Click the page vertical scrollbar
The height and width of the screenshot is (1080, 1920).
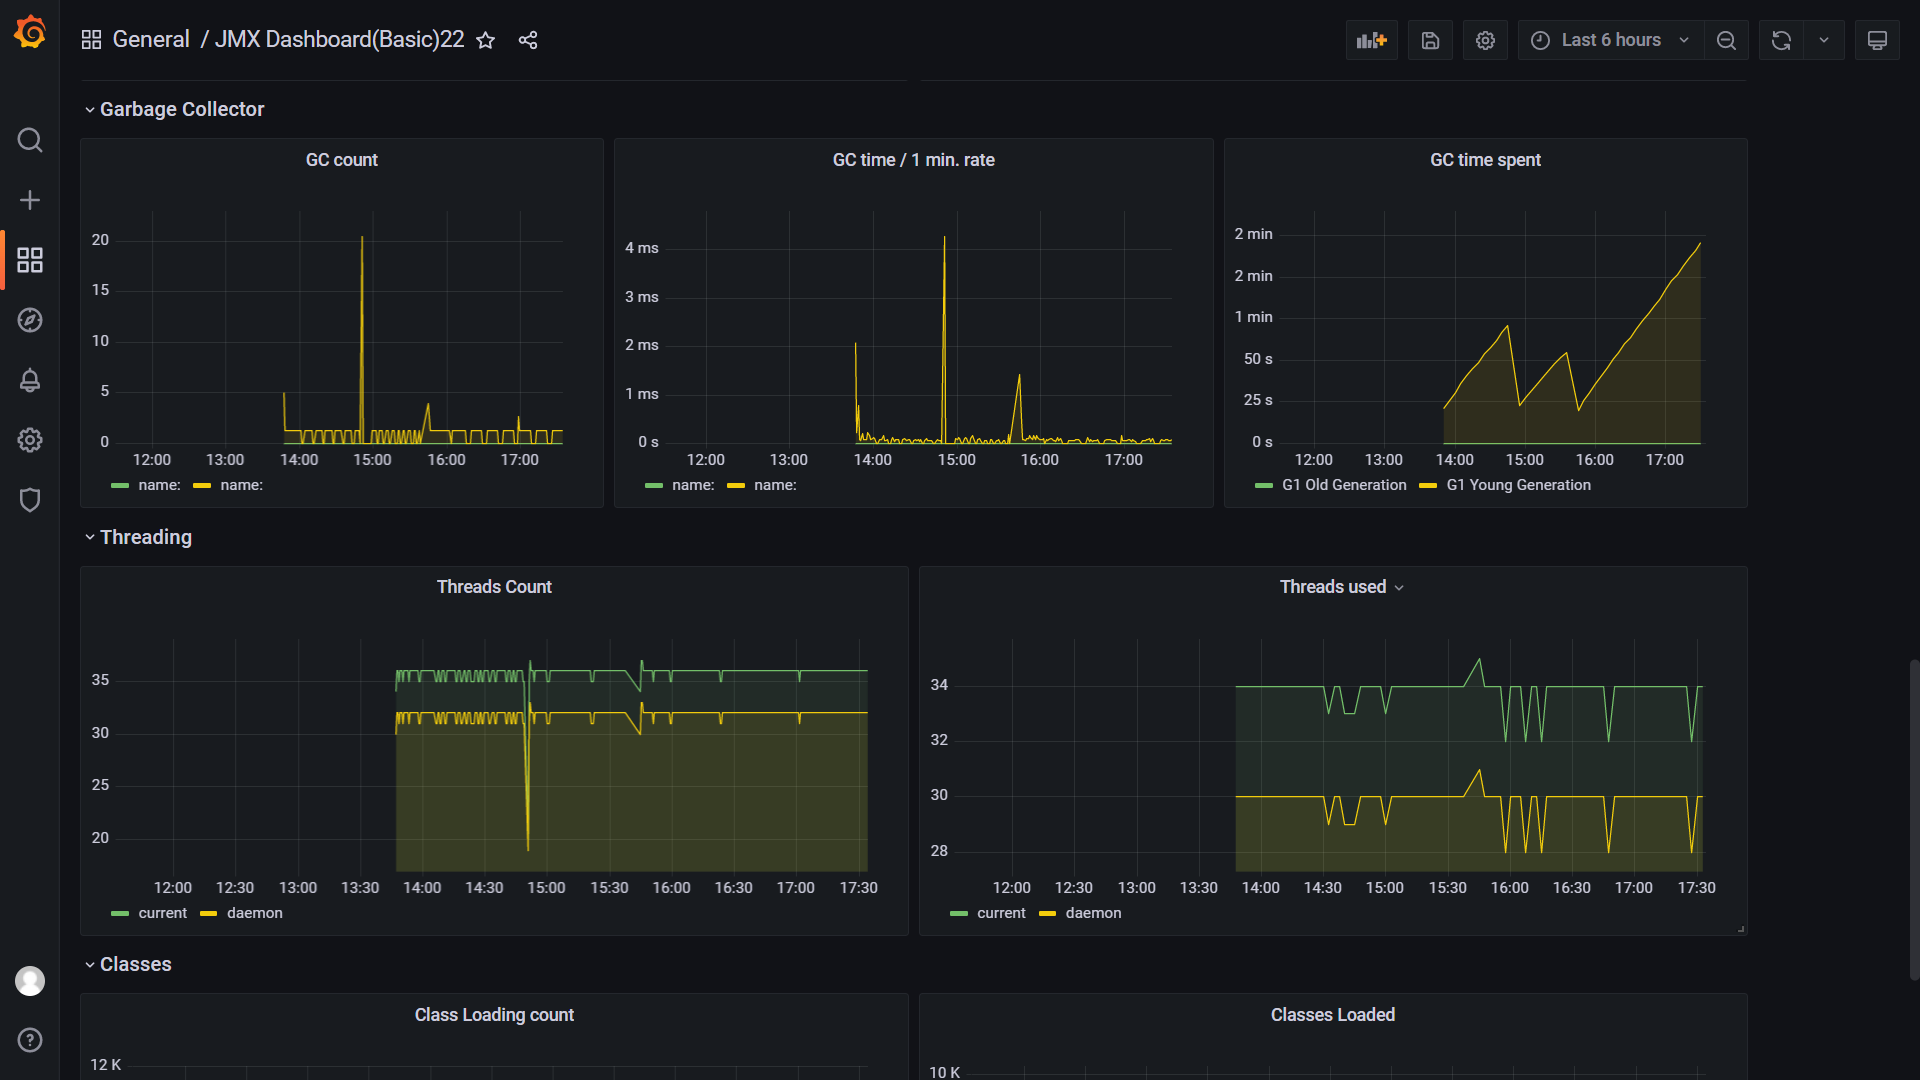tap(1913, 820)
